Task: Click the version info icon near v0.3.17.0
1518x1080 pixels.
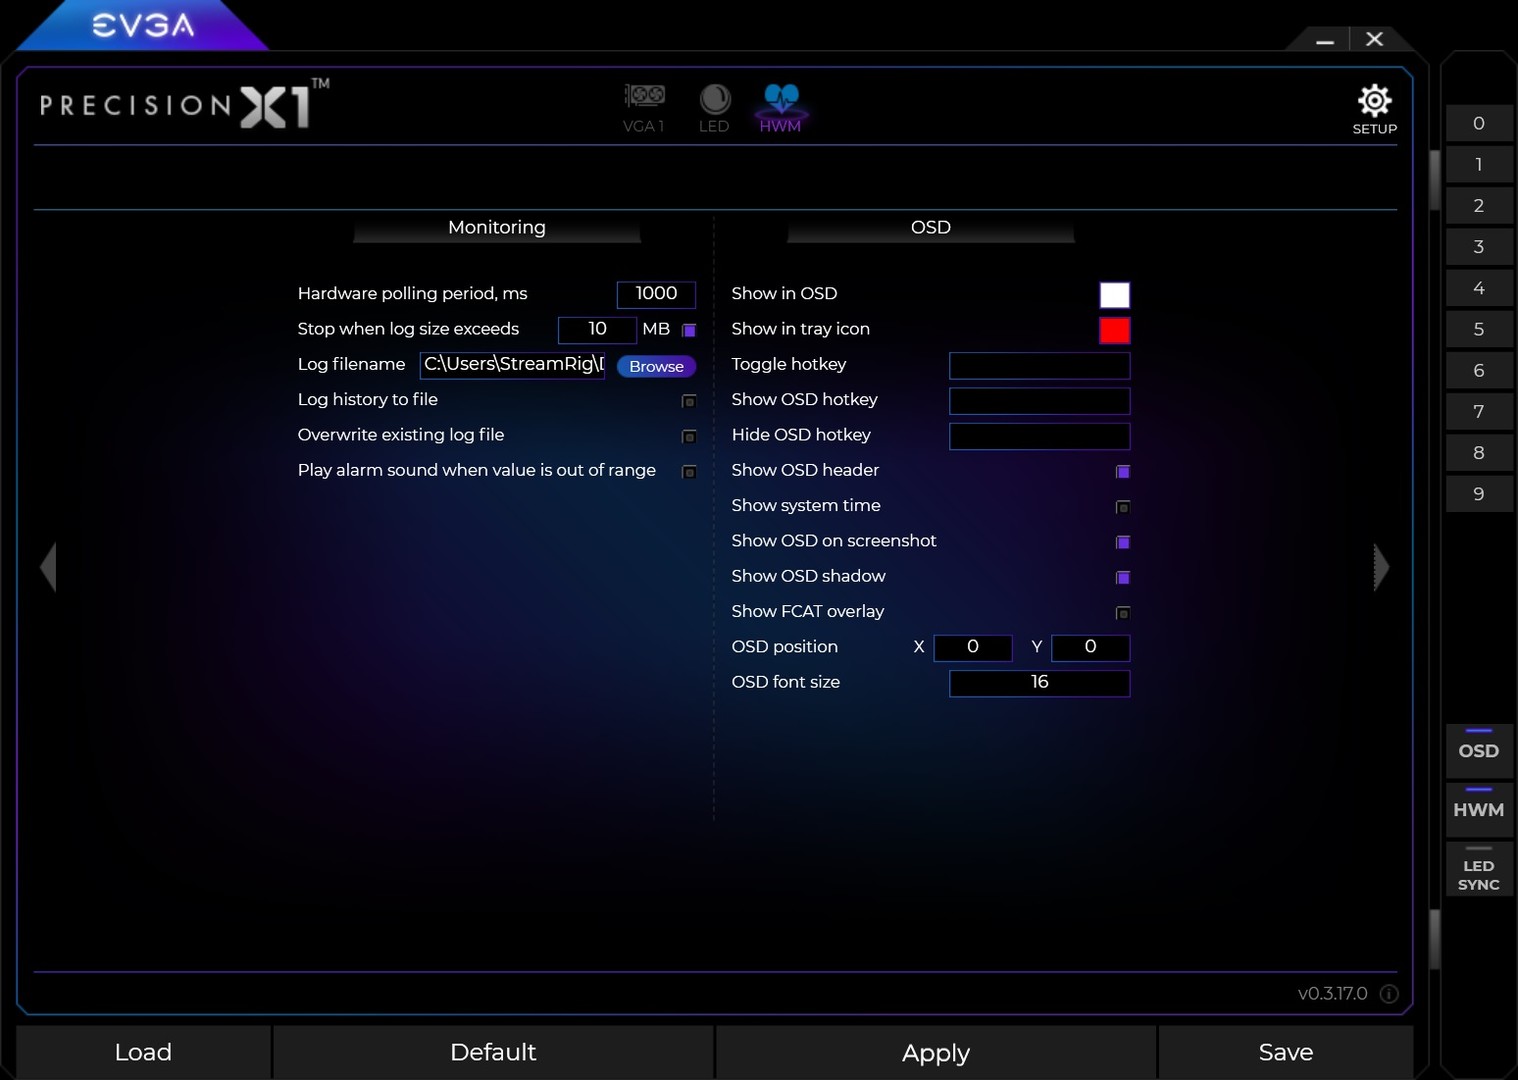Action: pyautogui.click(x=1389, y=994)
